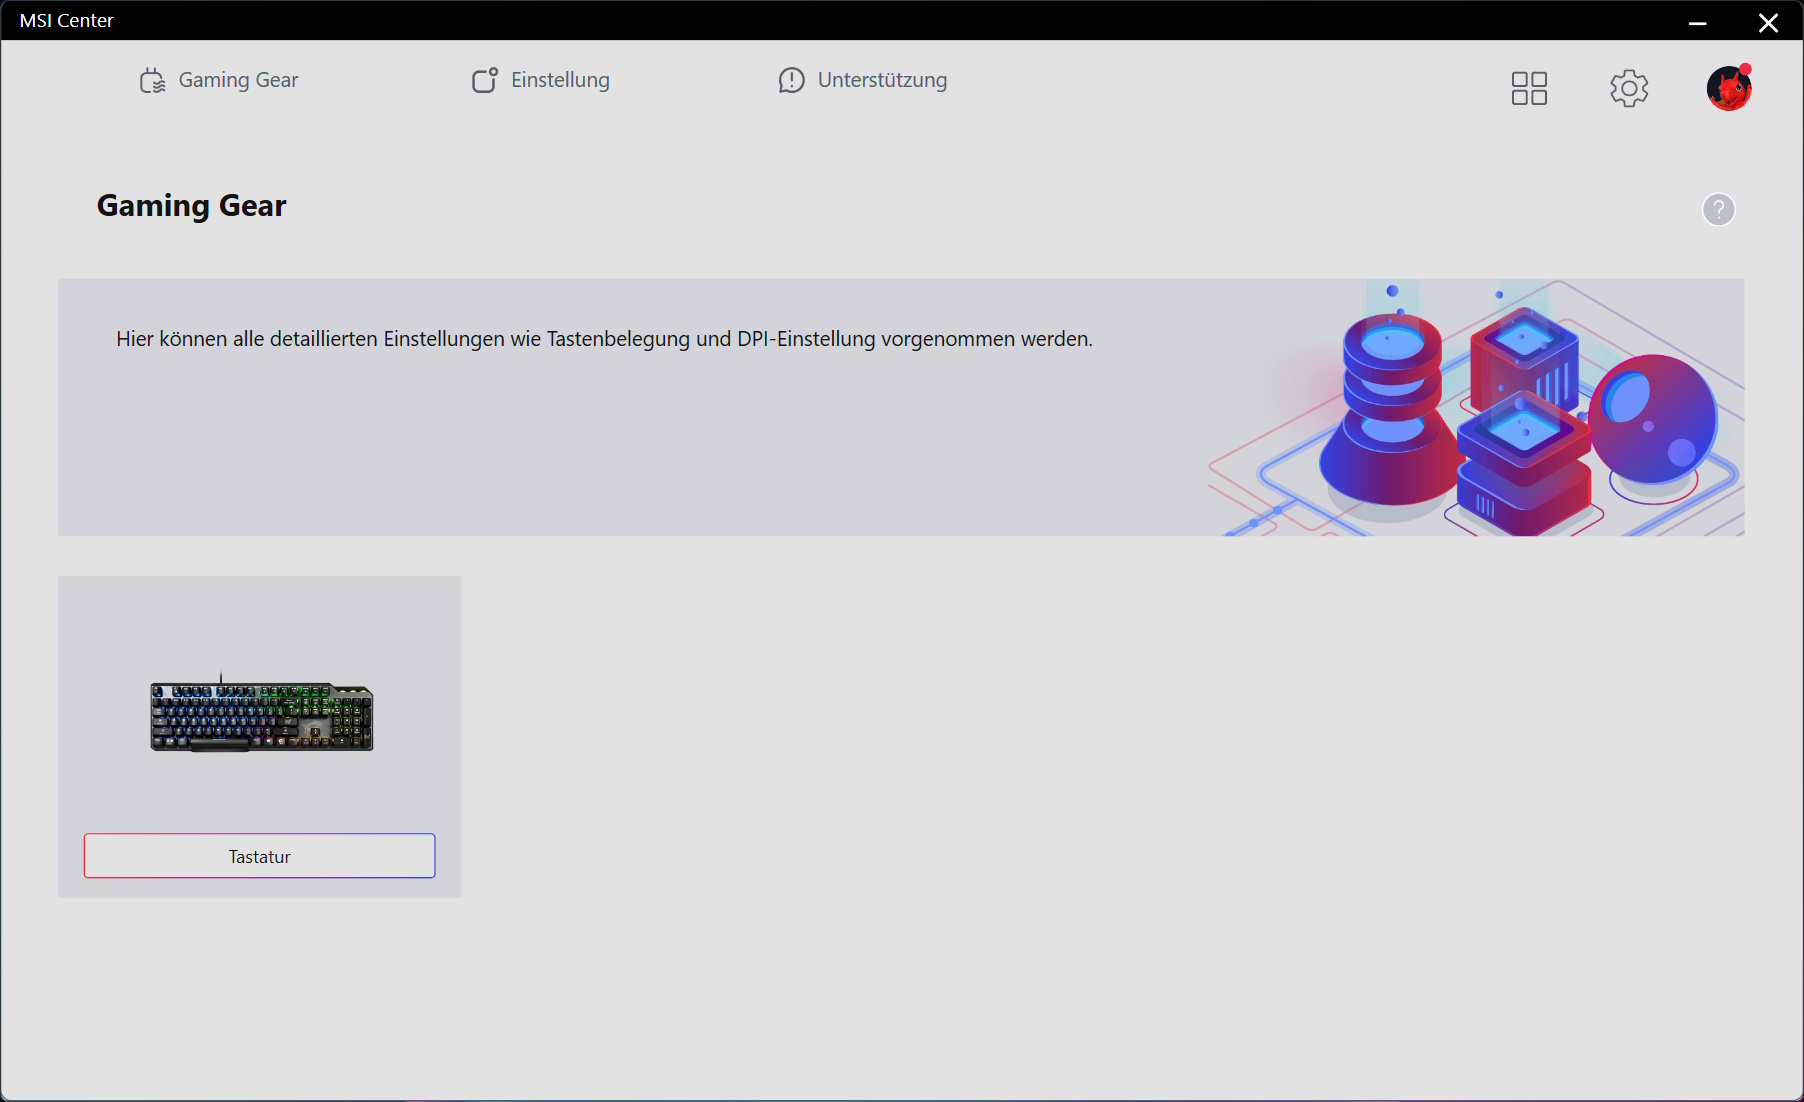Click the Gaming Gear page heading
The image size is (1804, 1102).
[x=191, y=205]
